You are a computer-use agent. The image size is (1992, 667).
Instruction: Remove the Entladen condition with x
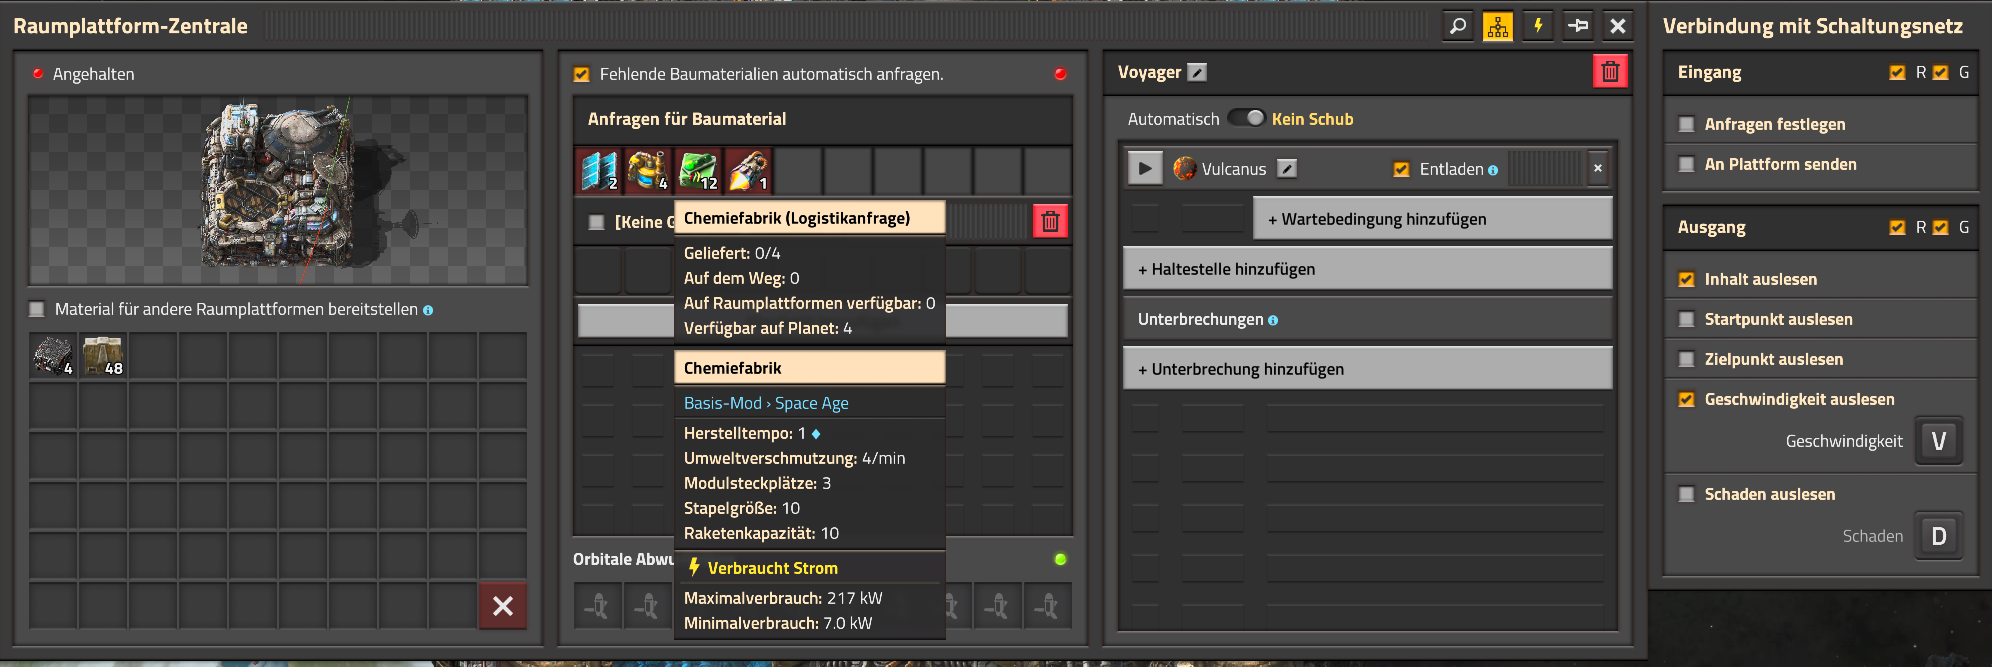click(1598, 168)
